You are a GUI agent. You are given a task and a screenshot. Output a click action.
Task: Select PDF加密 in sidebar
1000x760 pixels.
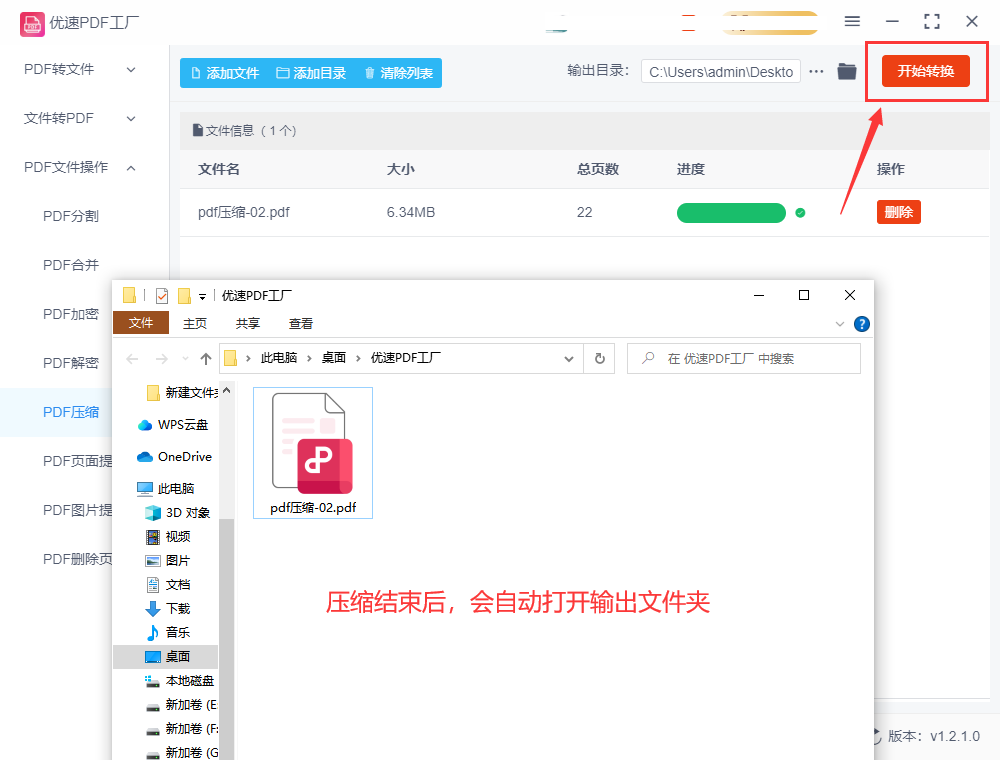(71, 314)
